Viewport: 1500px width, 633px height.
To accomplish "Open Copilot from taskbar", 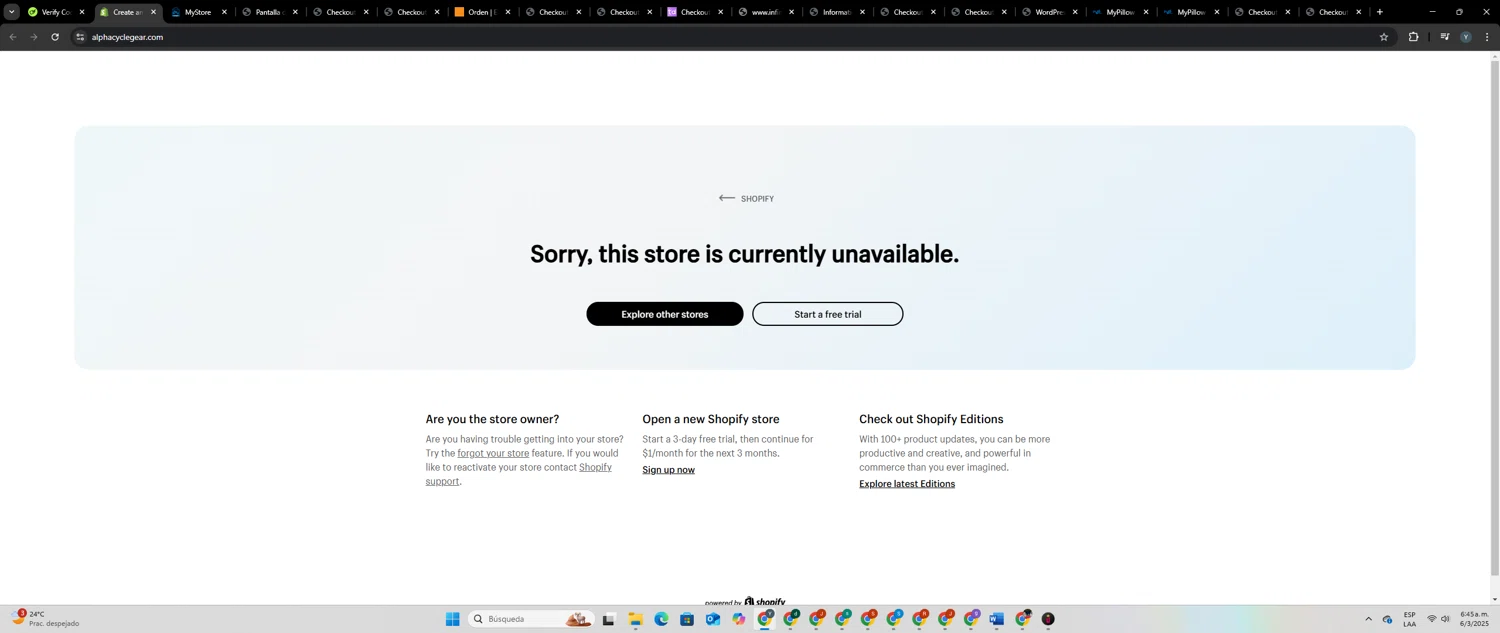I will pos(739,620).
